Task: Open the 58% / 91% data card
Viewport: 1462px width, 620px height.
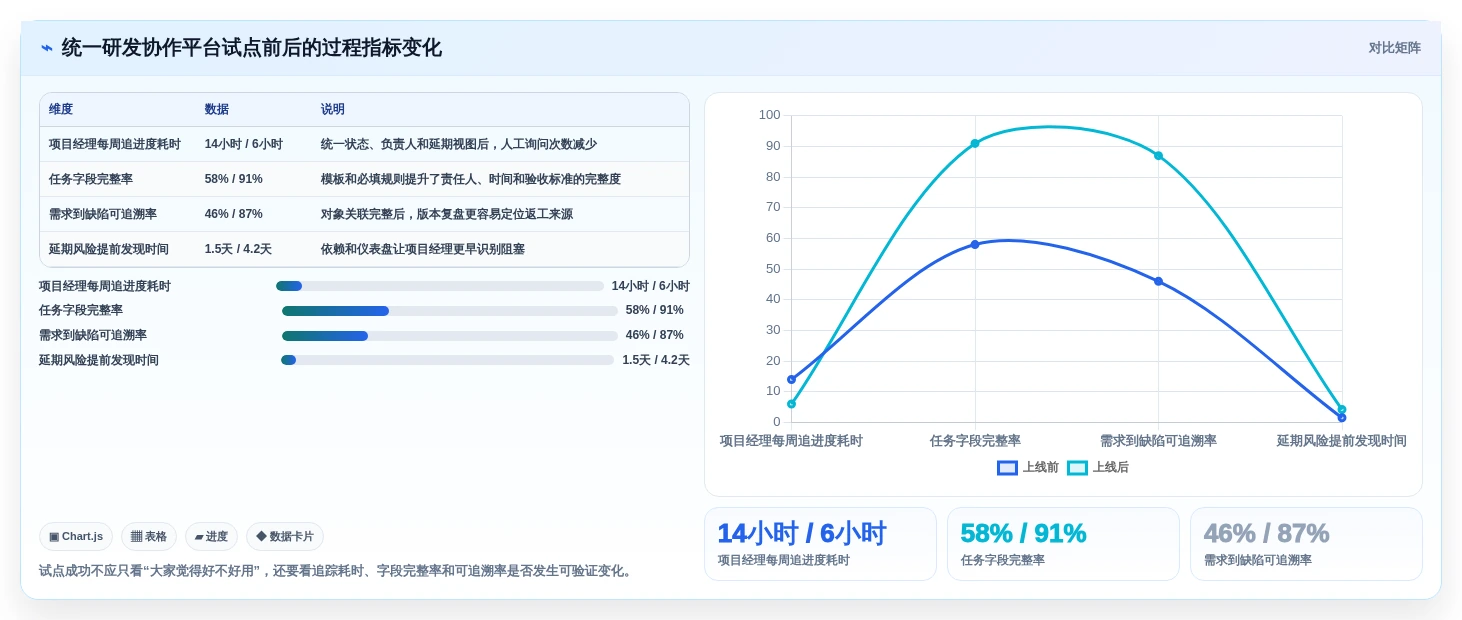Action: 1063,544
